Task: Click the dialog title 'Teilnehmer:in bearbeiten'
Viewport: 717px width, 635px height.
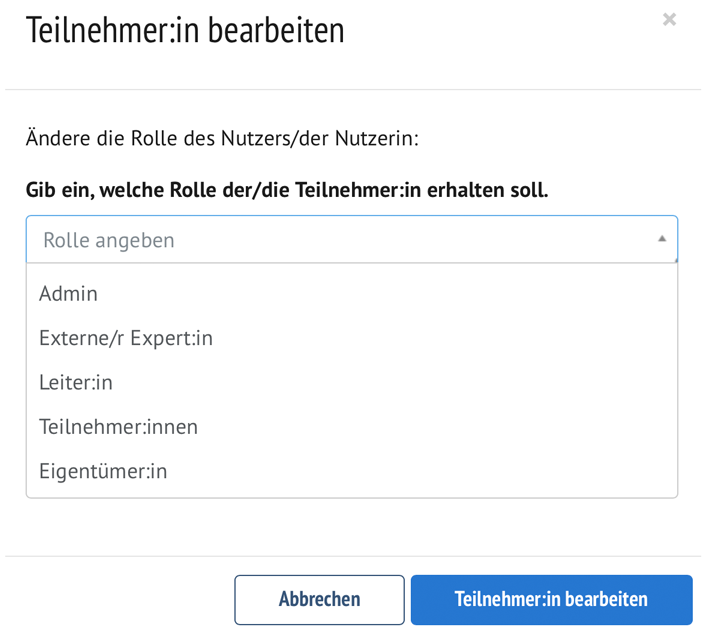Action: pyautogui.click(x=185, y=30)
